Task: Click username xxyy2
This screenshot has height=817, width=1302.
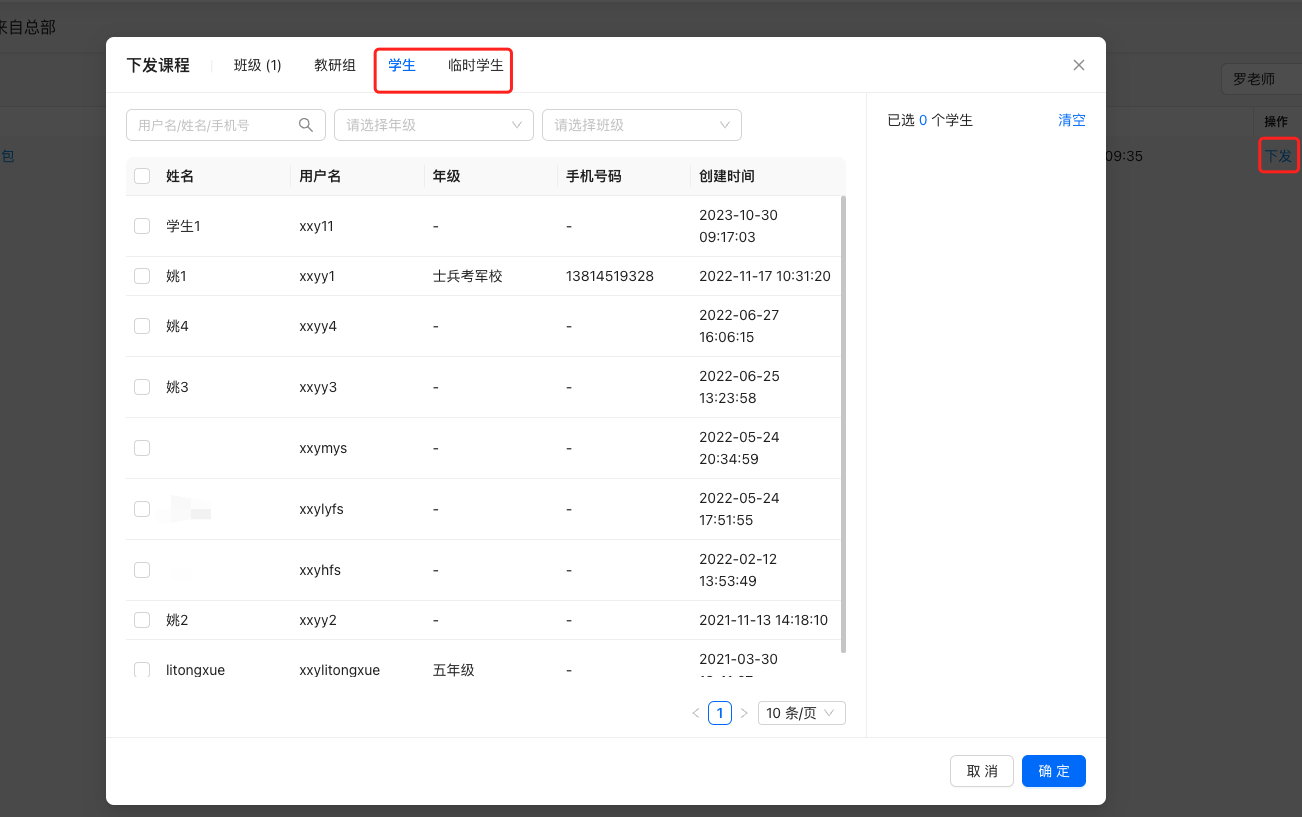Action: (x=318, y=620)
